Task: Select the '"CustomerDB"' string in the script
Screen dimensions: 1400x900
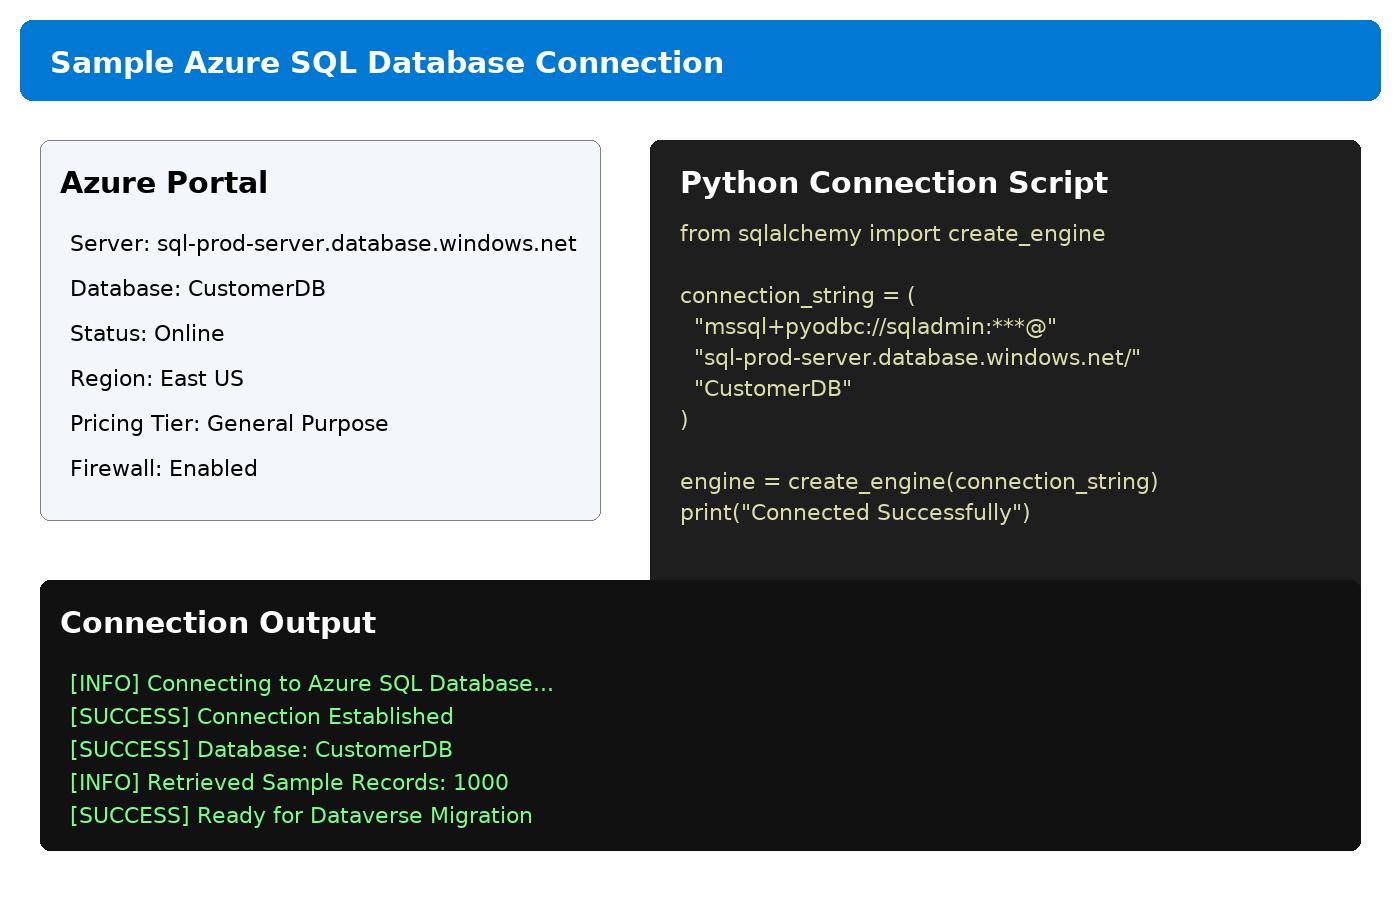Action: 773,389
